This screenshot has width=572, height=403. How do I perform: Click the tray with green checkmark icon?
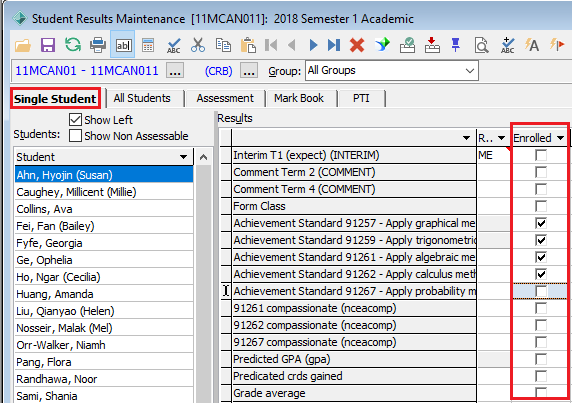[x=407, y=45]
